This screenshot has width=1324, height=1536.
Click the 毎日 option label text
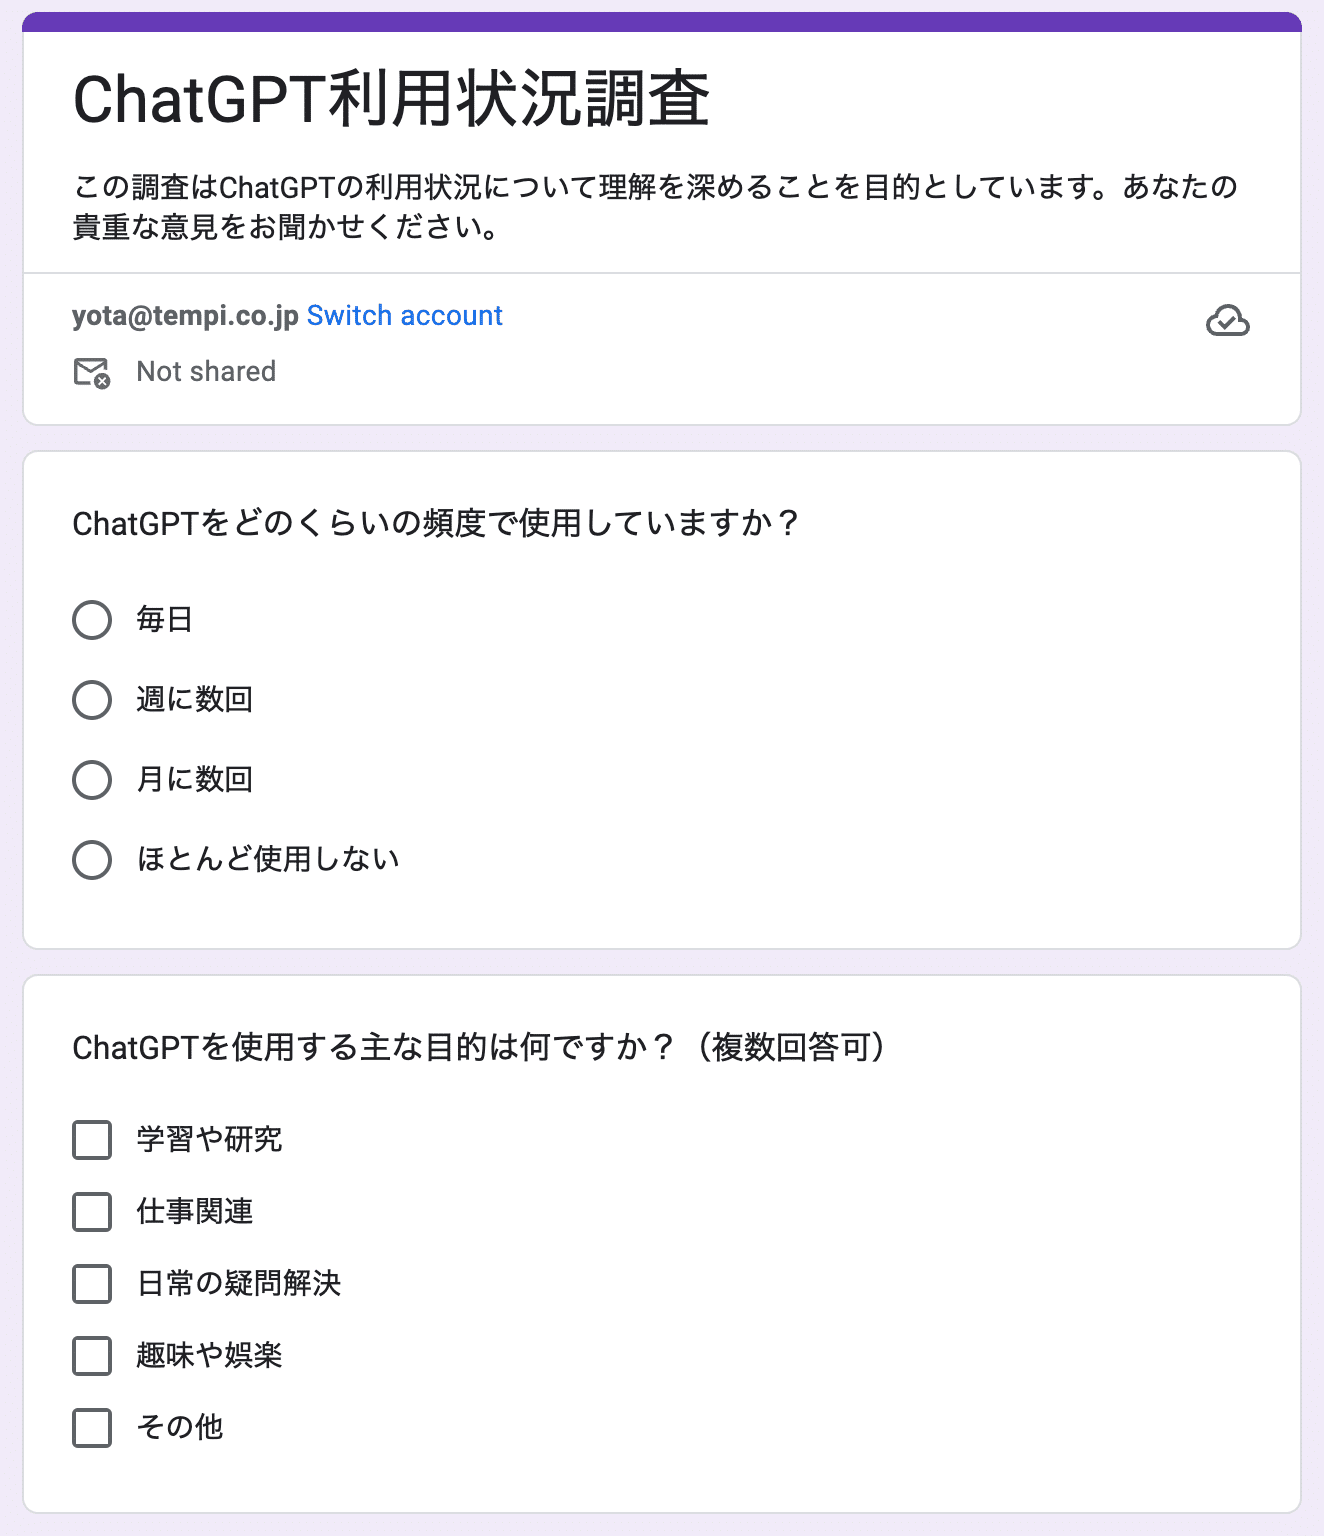click(x=165, y=620)
